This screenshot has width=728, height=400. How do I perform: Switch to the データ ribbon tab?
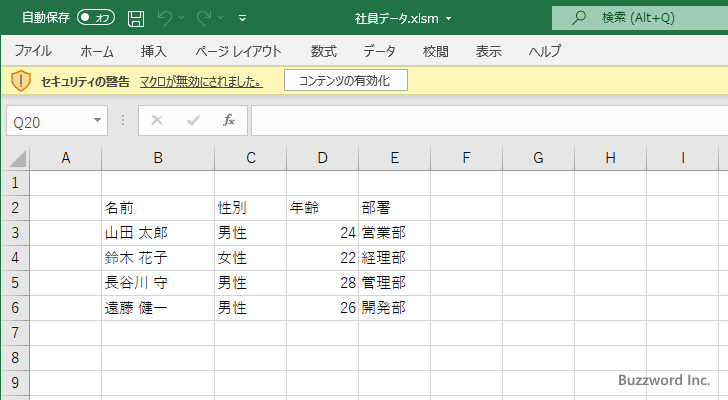(x=379, y=51)
